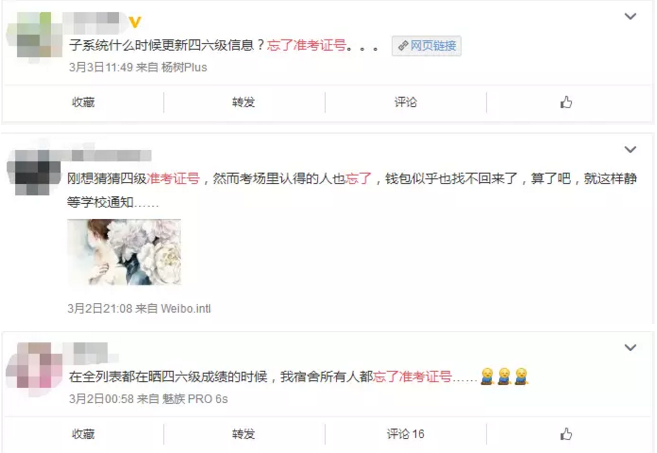The height and width of the screenshot is (453, 657).
Task: Open 评论 on the first post
Action: (x=405, y=102)
